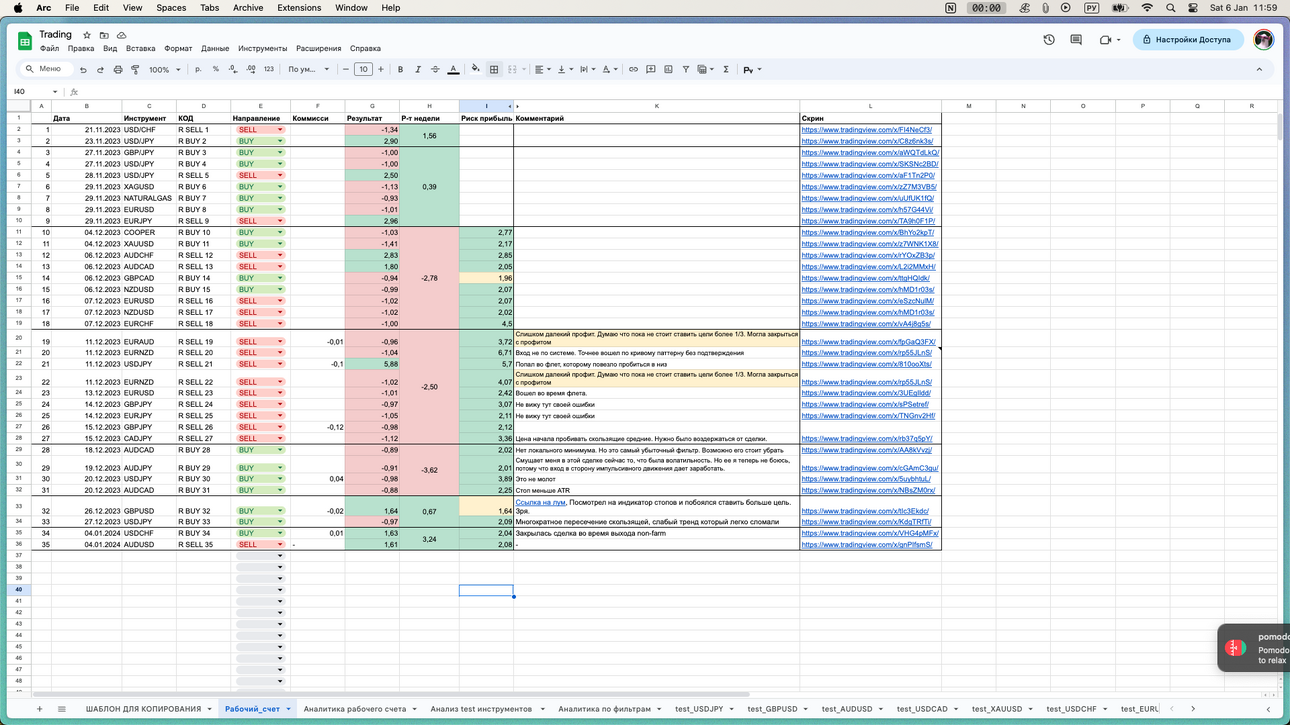Toggle italic formatting

coord(417,70)
